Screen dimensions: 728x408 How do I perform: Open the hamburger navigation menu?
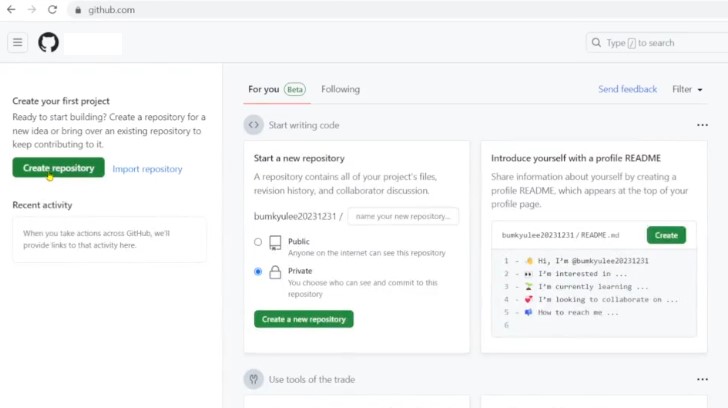pos(17,43)
